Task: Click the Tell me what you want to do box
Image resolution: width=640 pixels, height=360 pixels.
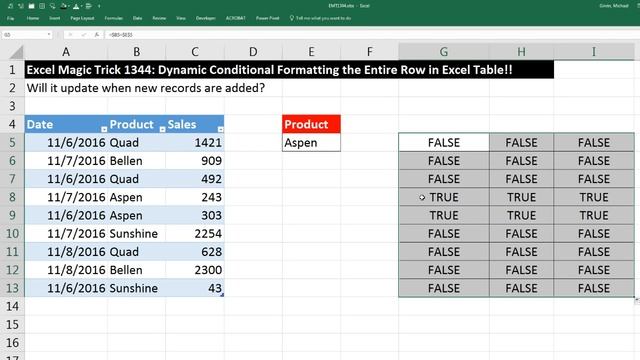Action: click(323, 18)
